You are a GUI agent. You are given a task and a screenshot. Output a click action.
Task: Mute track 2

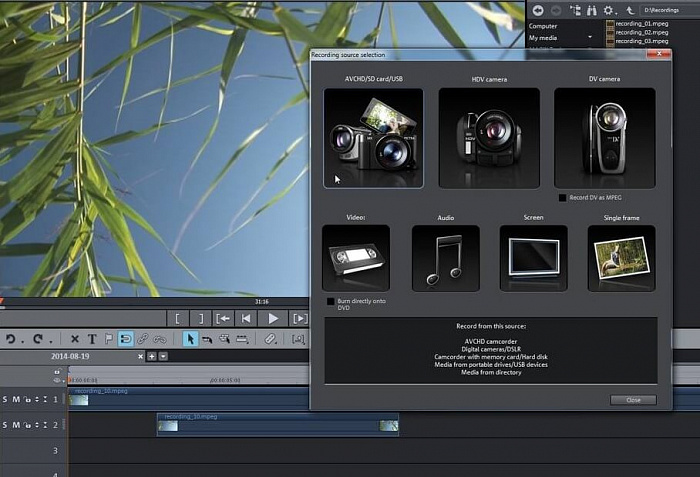point(16,425)
